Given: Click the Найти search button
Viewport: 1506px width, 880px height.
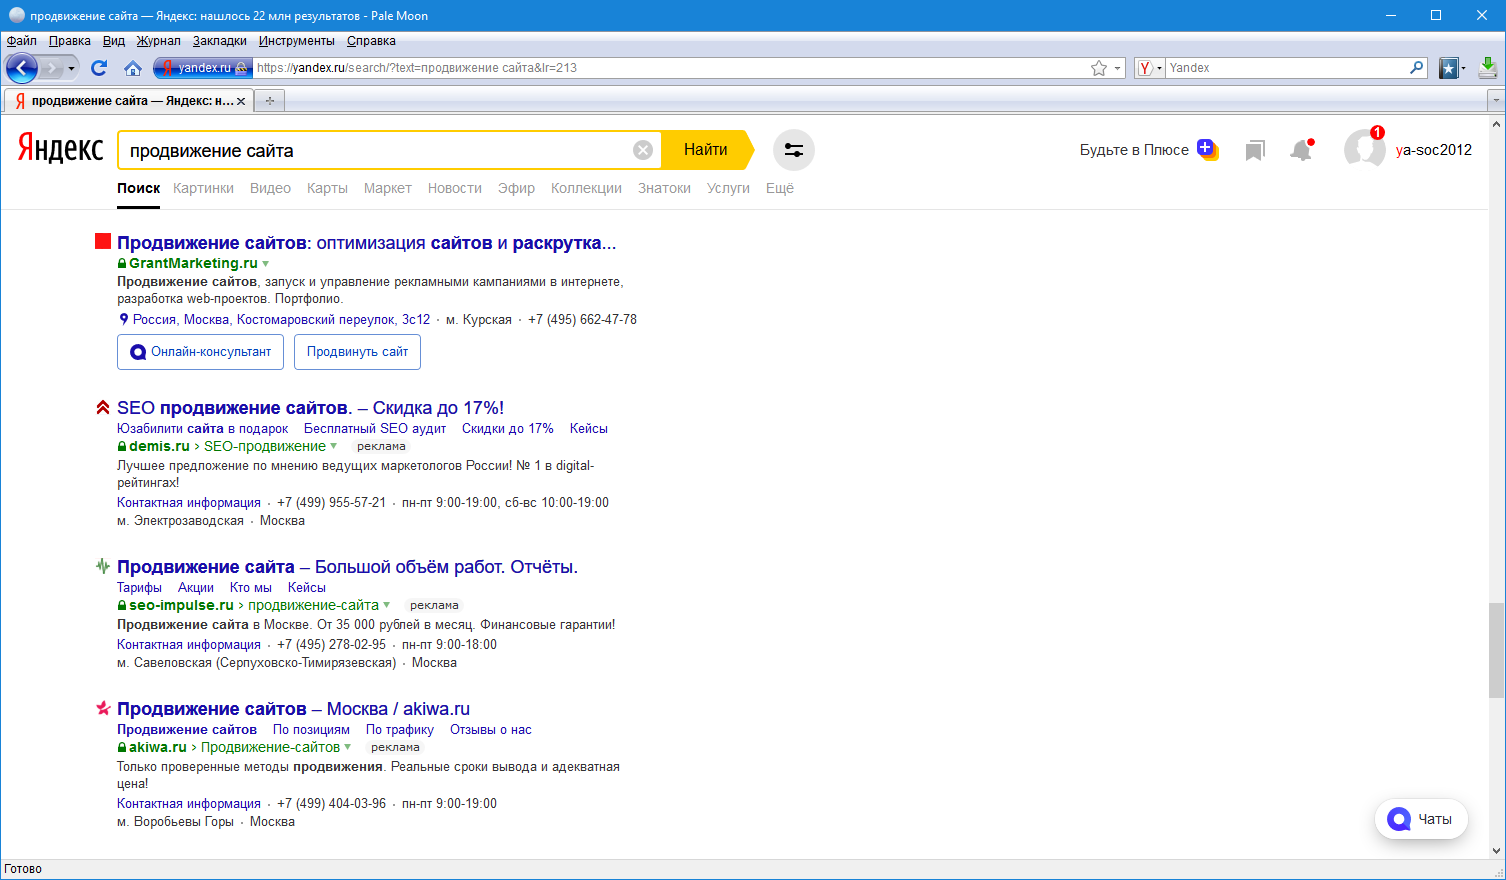Looking at the screenshot, I should point(706,150).
